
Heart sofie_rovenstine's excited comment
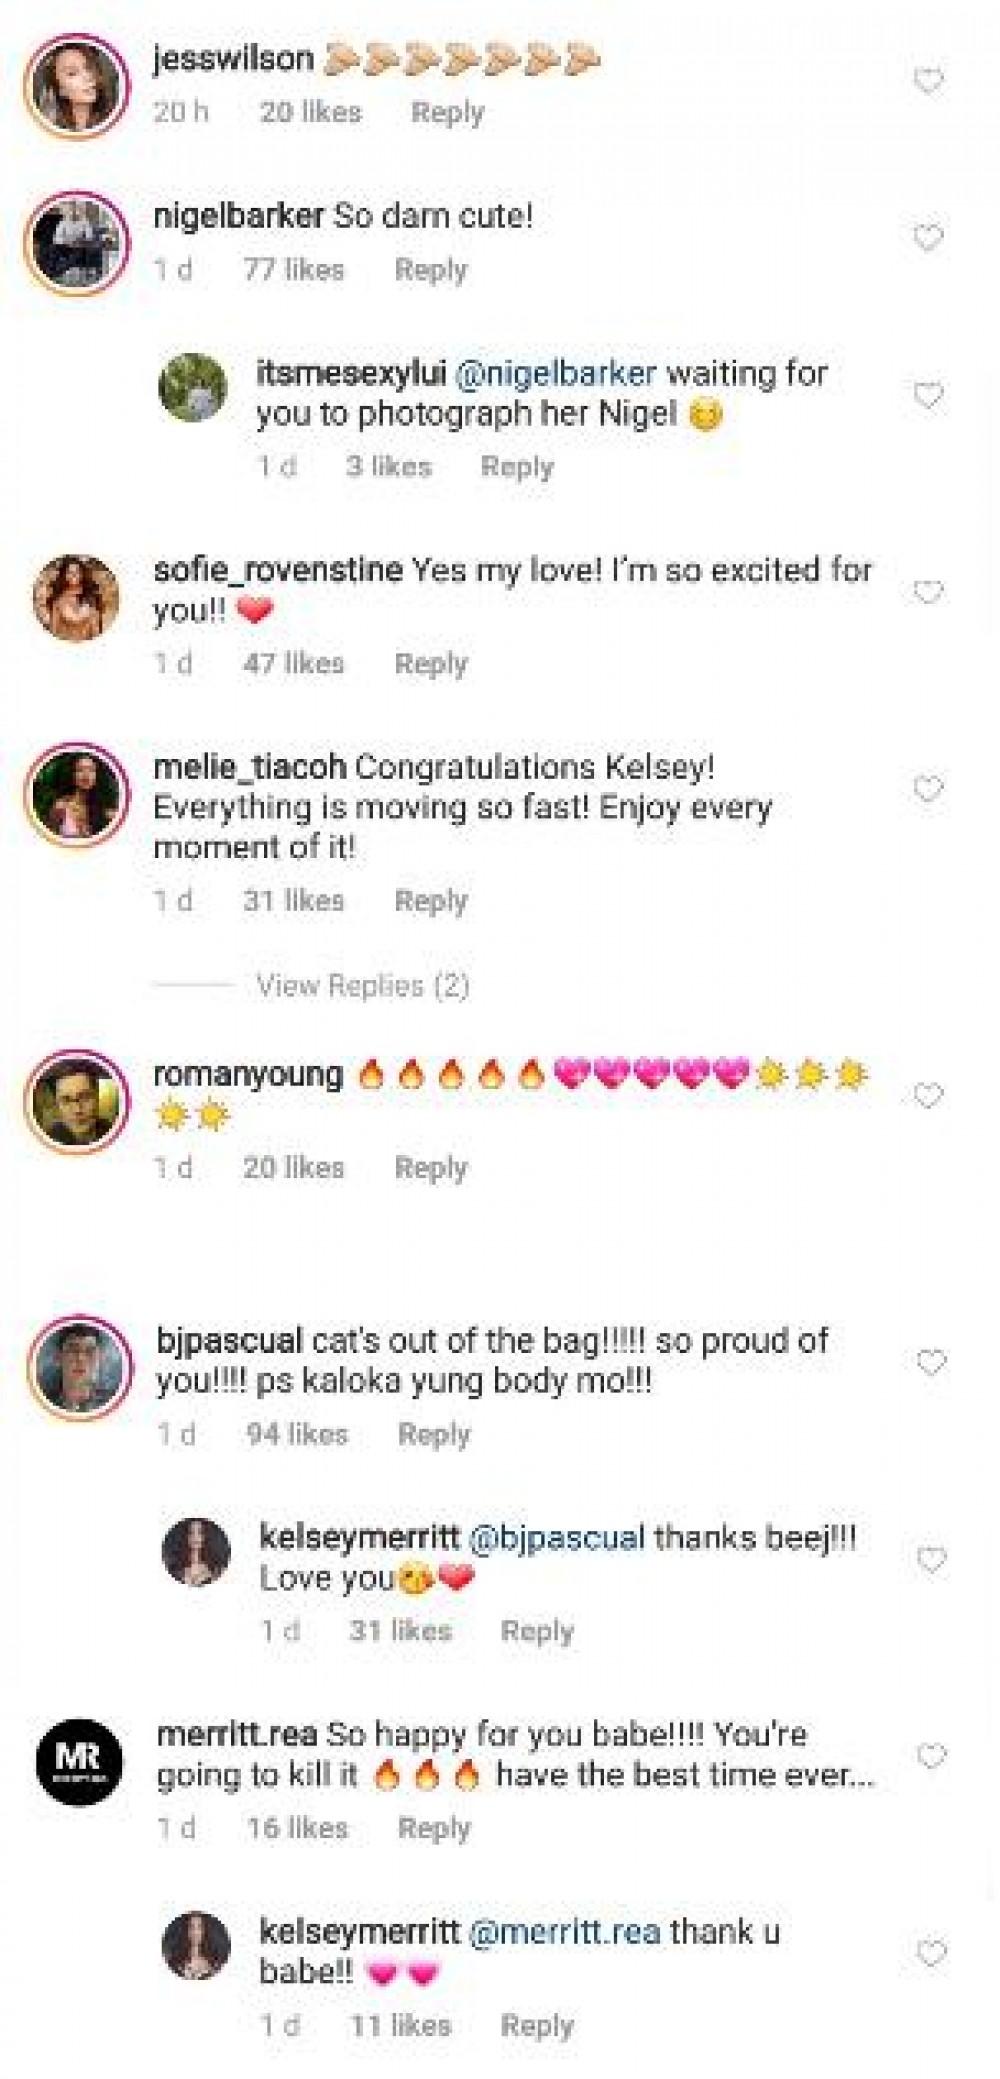[x=929, y=593]
